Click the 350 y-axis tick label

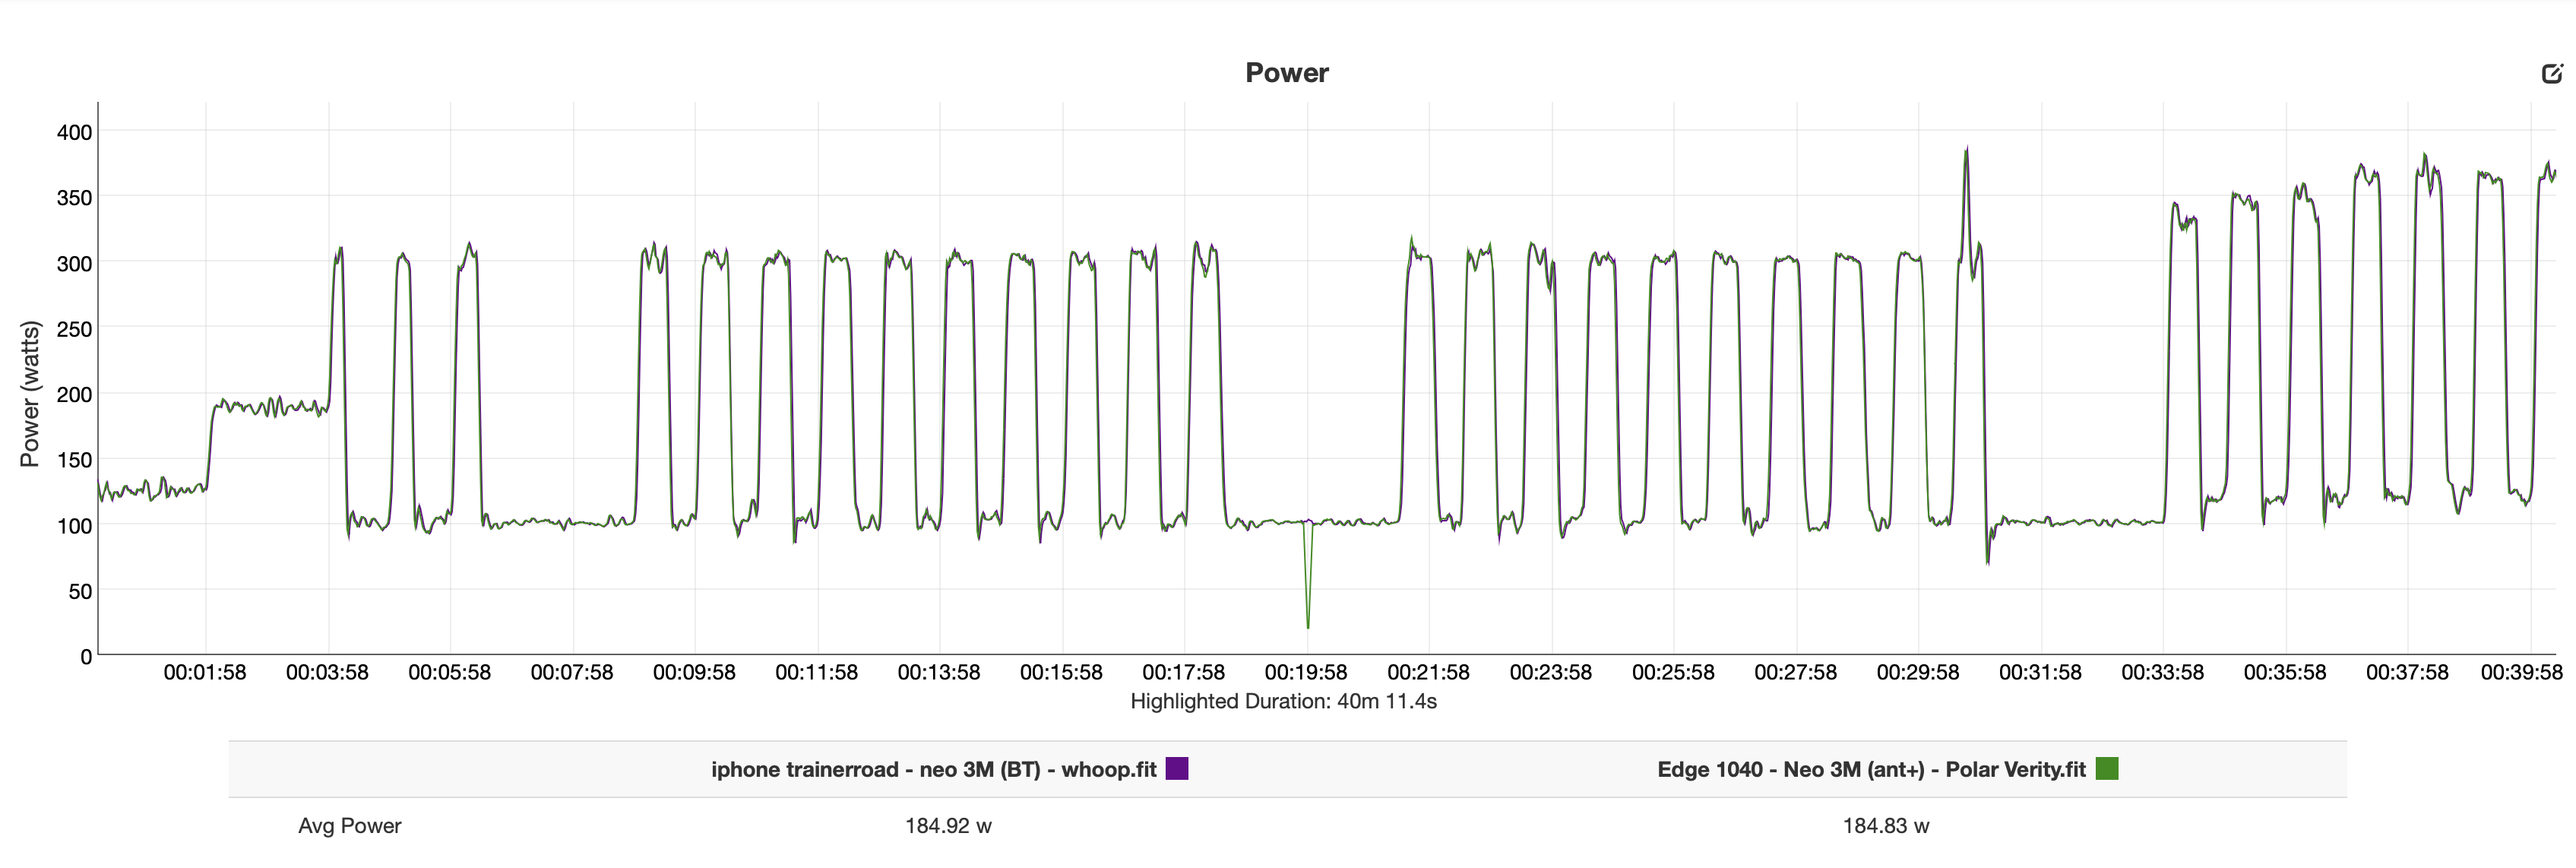tap(74, 198)
